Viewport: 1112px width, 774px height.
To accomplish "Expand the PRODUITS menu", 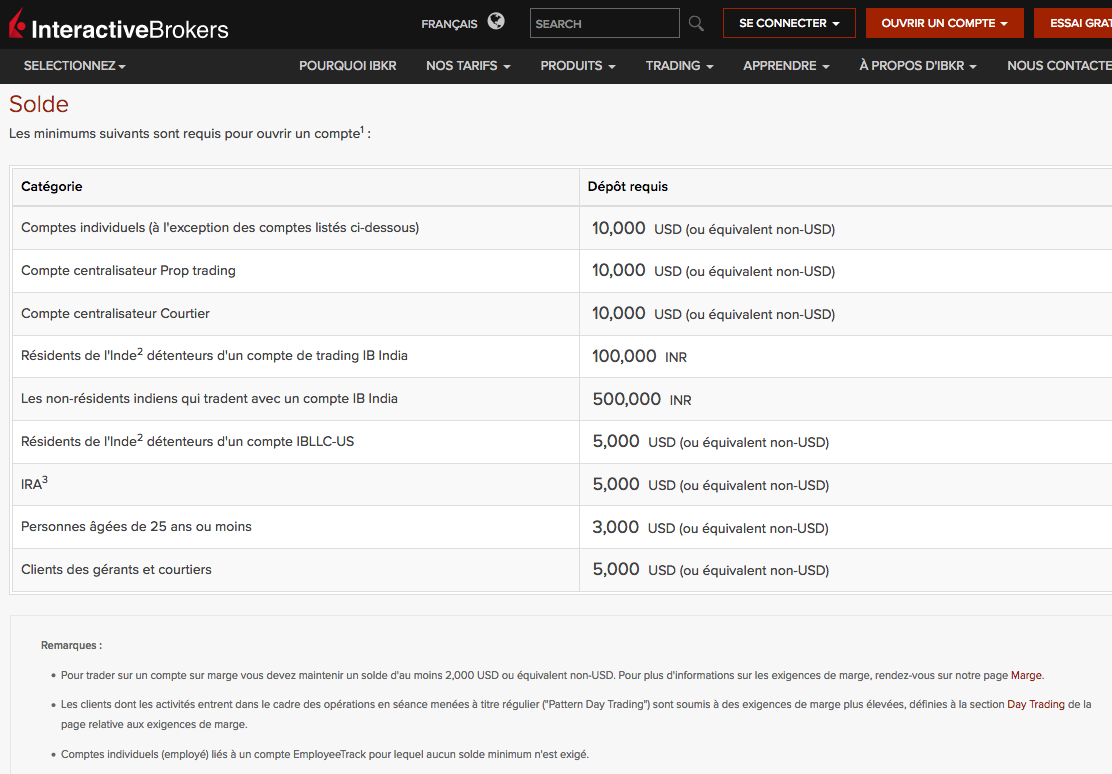I will click(578, 66).
